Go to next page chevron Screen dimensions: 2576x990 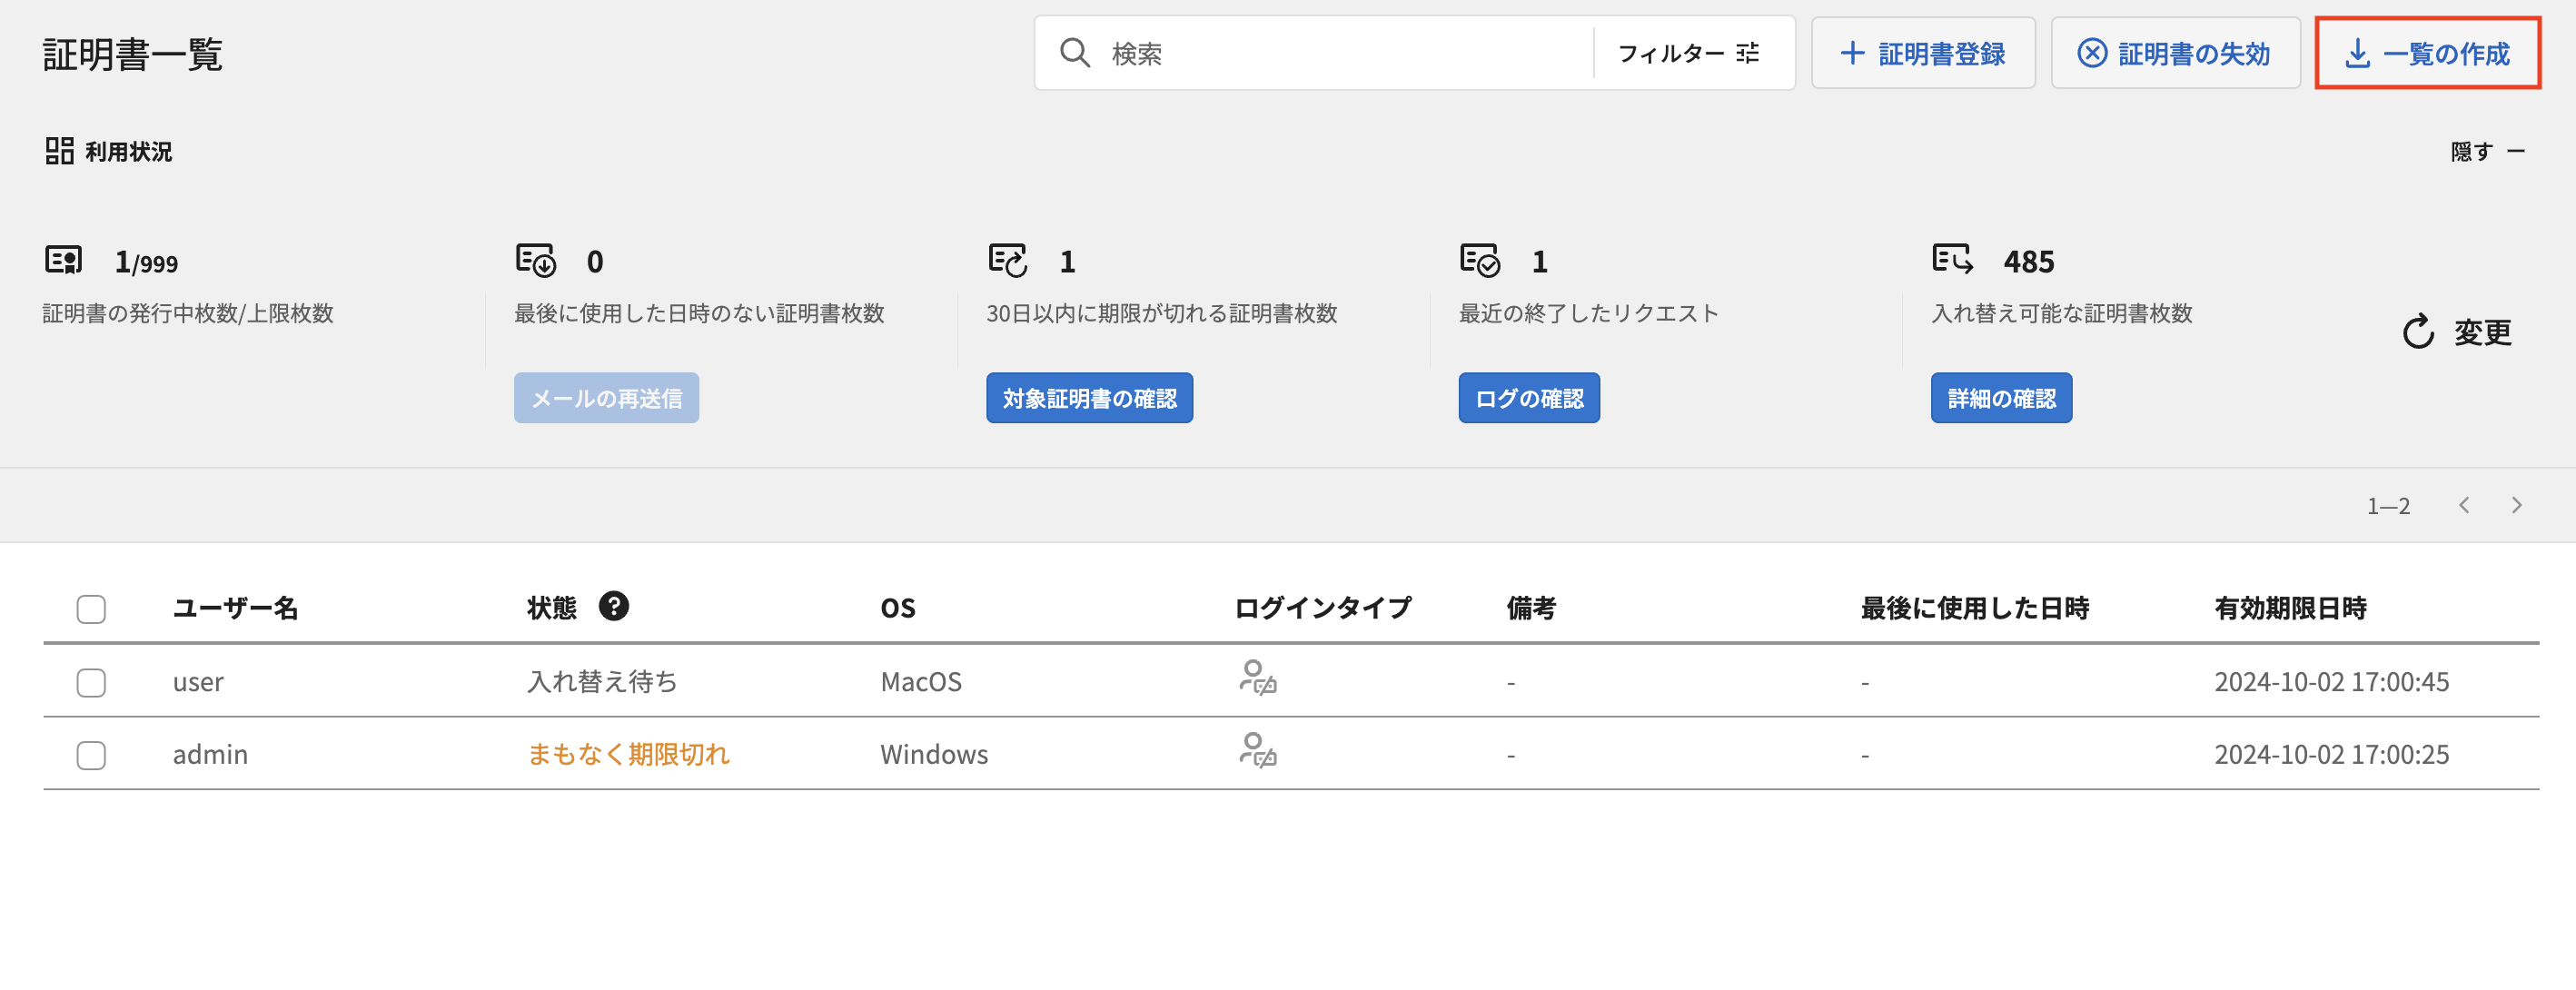[x=2516, y=505]
